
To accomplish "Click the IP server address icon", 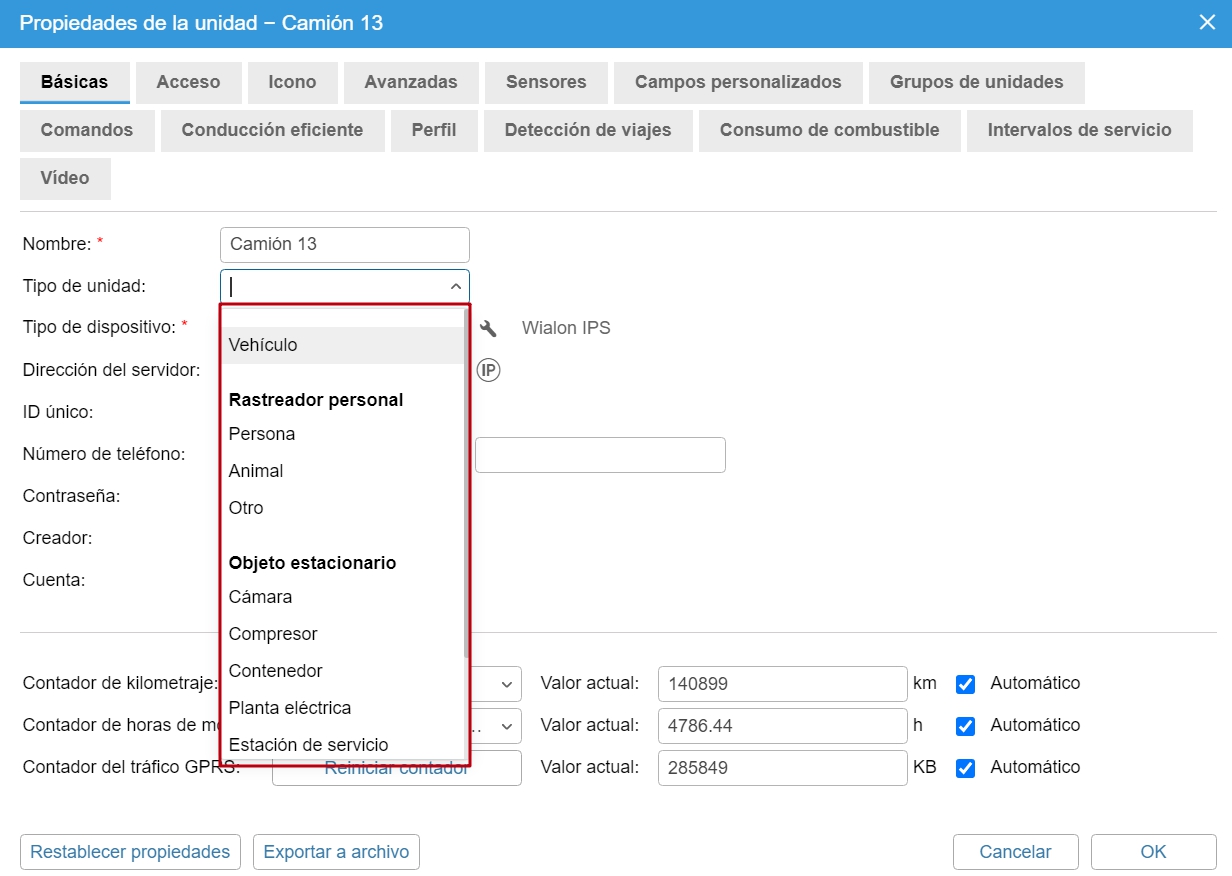I will click(x=488, y=370).
